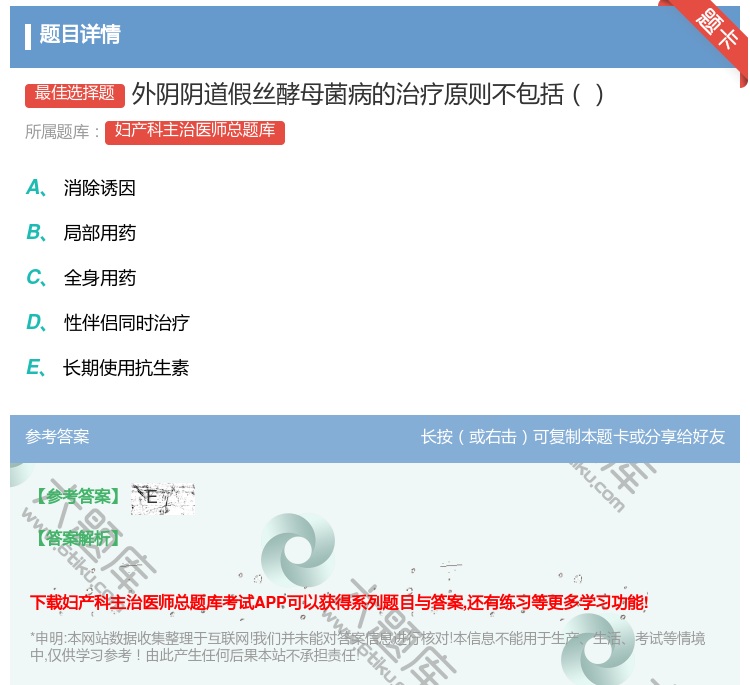Click the 最佳选择题 question type tag
The height and width of the screenshot is (685, 750).
75,94
